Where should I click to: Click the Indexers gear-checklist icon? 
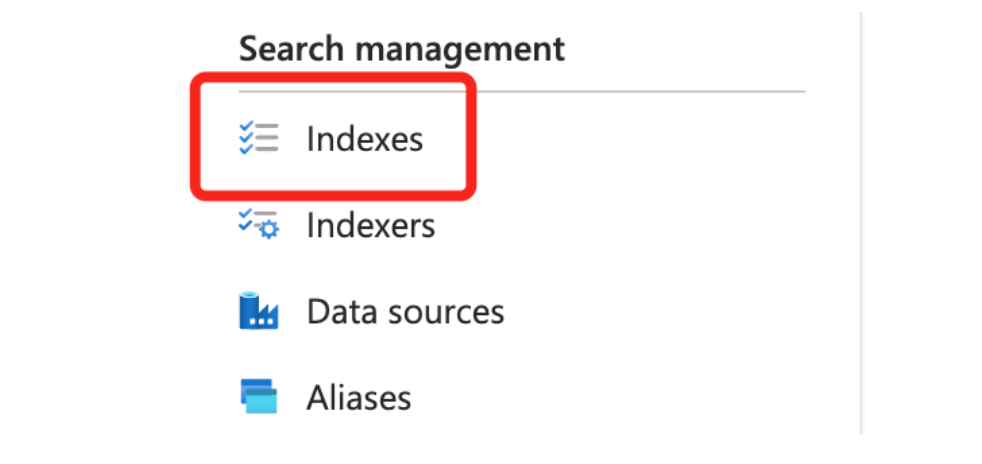click(x=258, y=224)
